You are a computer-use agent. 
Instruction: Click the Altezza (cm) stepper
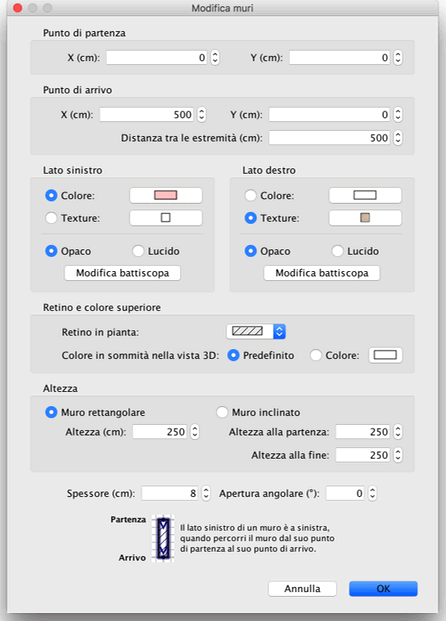[x=195, y=432]
